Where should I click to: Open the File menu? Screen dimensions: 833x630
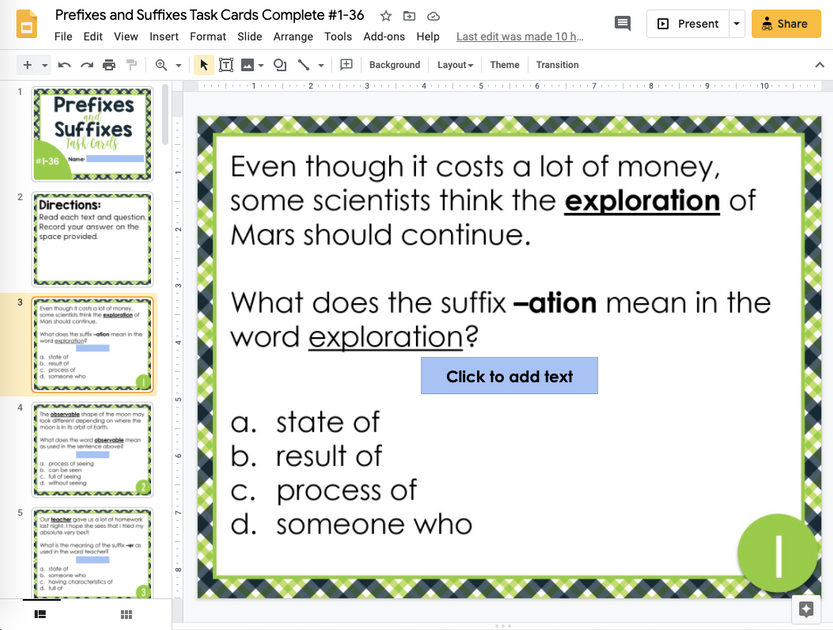pos(63,37)
